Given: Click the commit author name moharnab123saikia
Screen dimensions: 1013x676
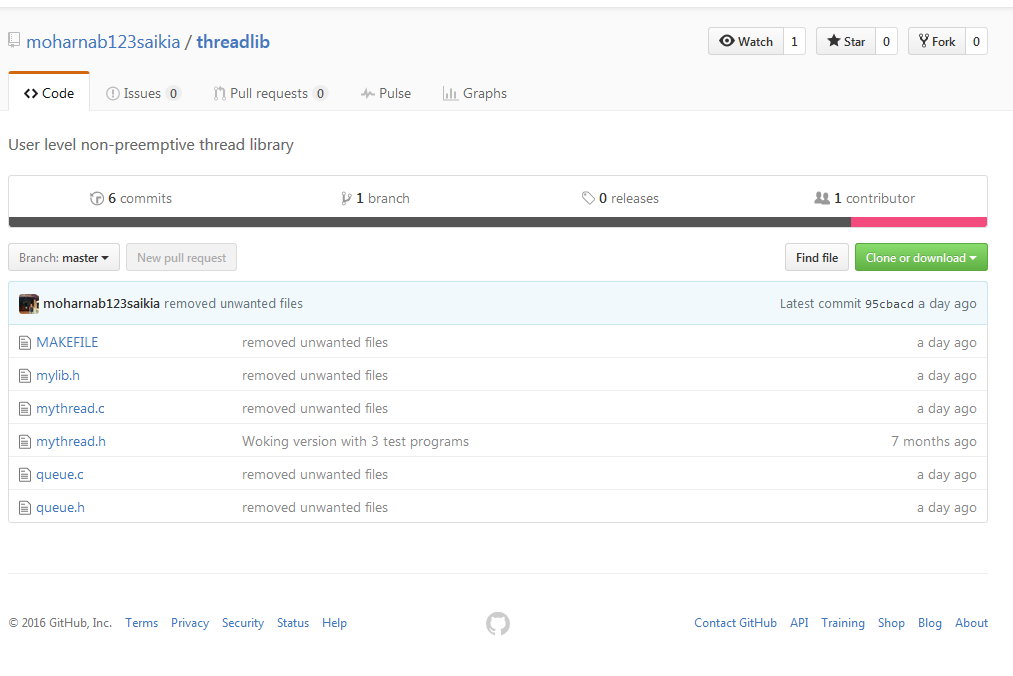Looking at the screenshot, I should click(x=101, y=304).
